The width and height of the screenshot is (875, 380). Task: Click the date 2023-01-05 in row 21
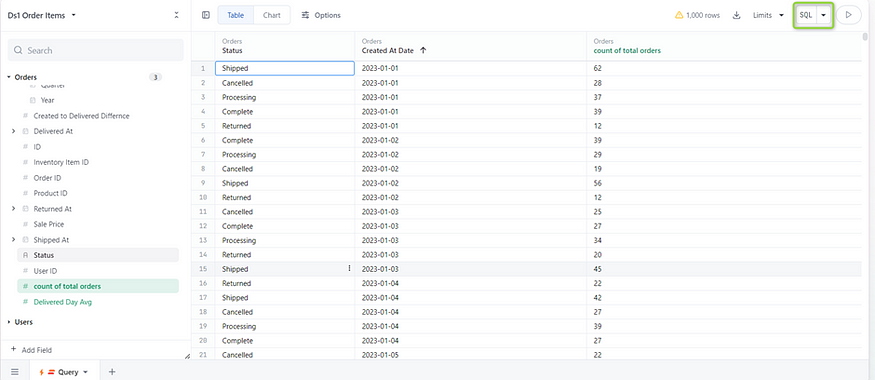380,354
